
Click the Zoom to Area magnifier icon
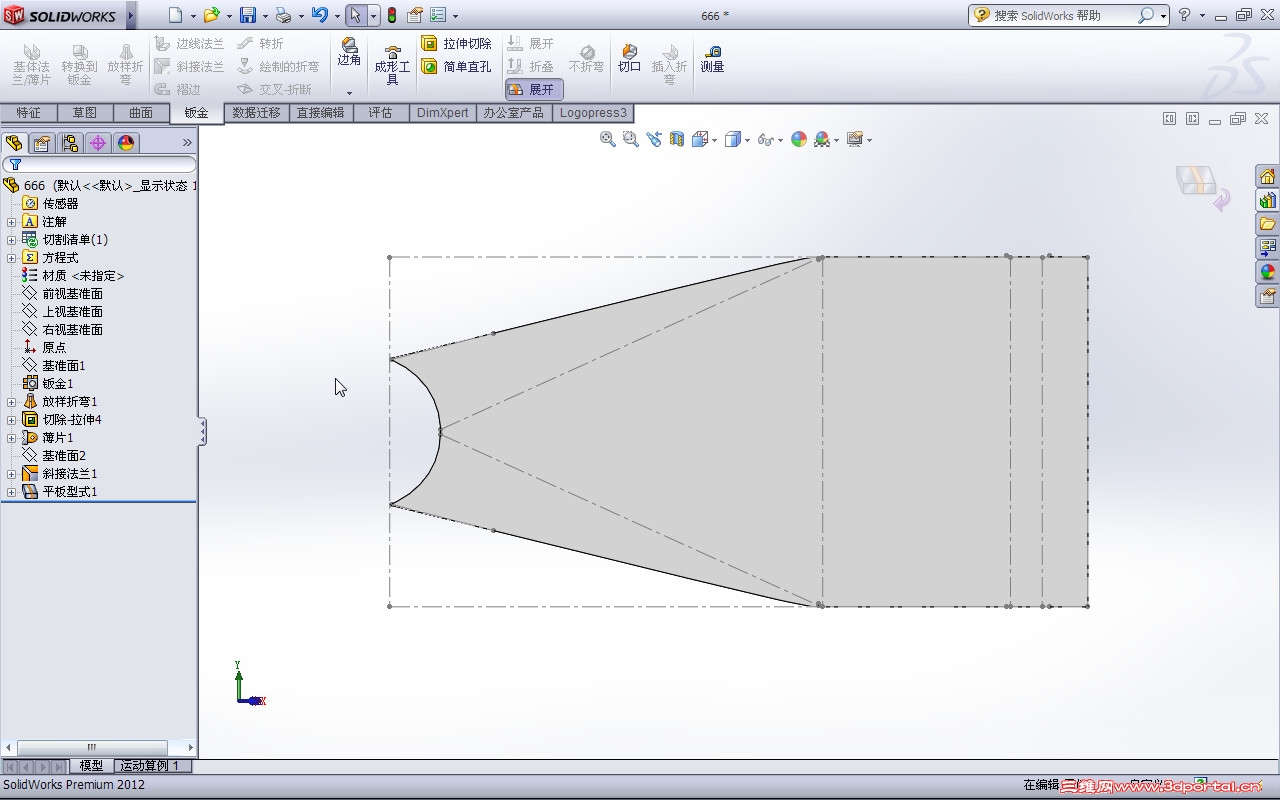point(630,139)
